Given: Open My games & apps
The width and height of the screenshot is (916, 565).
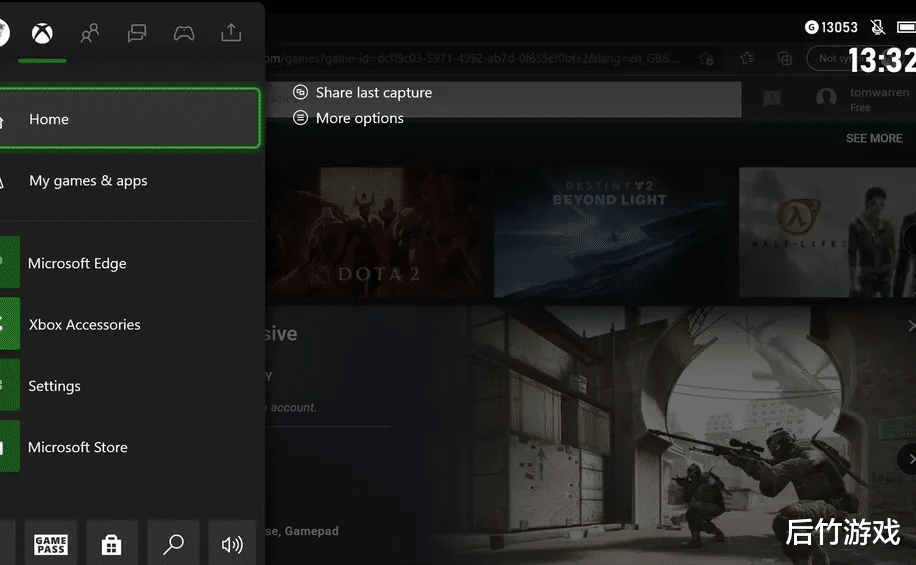Looking at the screenshot, I should [x=129, y=181].
